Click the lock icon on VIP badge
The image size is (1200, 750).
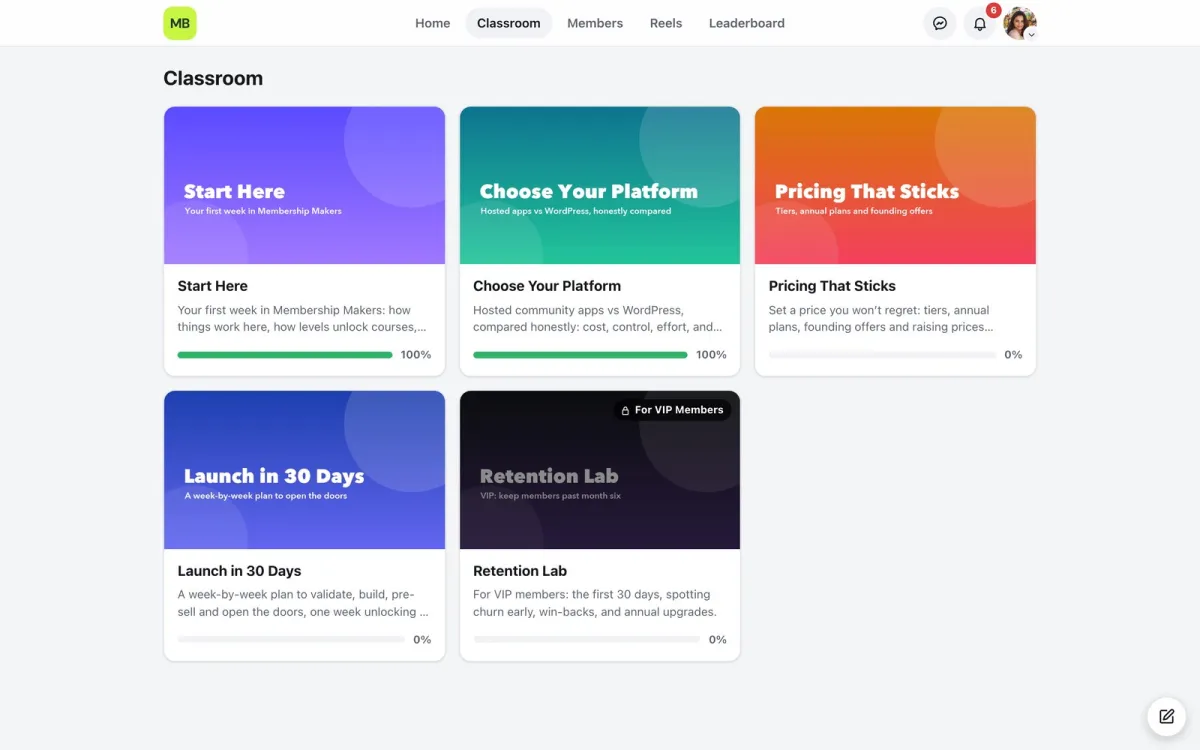coord(625,410)
